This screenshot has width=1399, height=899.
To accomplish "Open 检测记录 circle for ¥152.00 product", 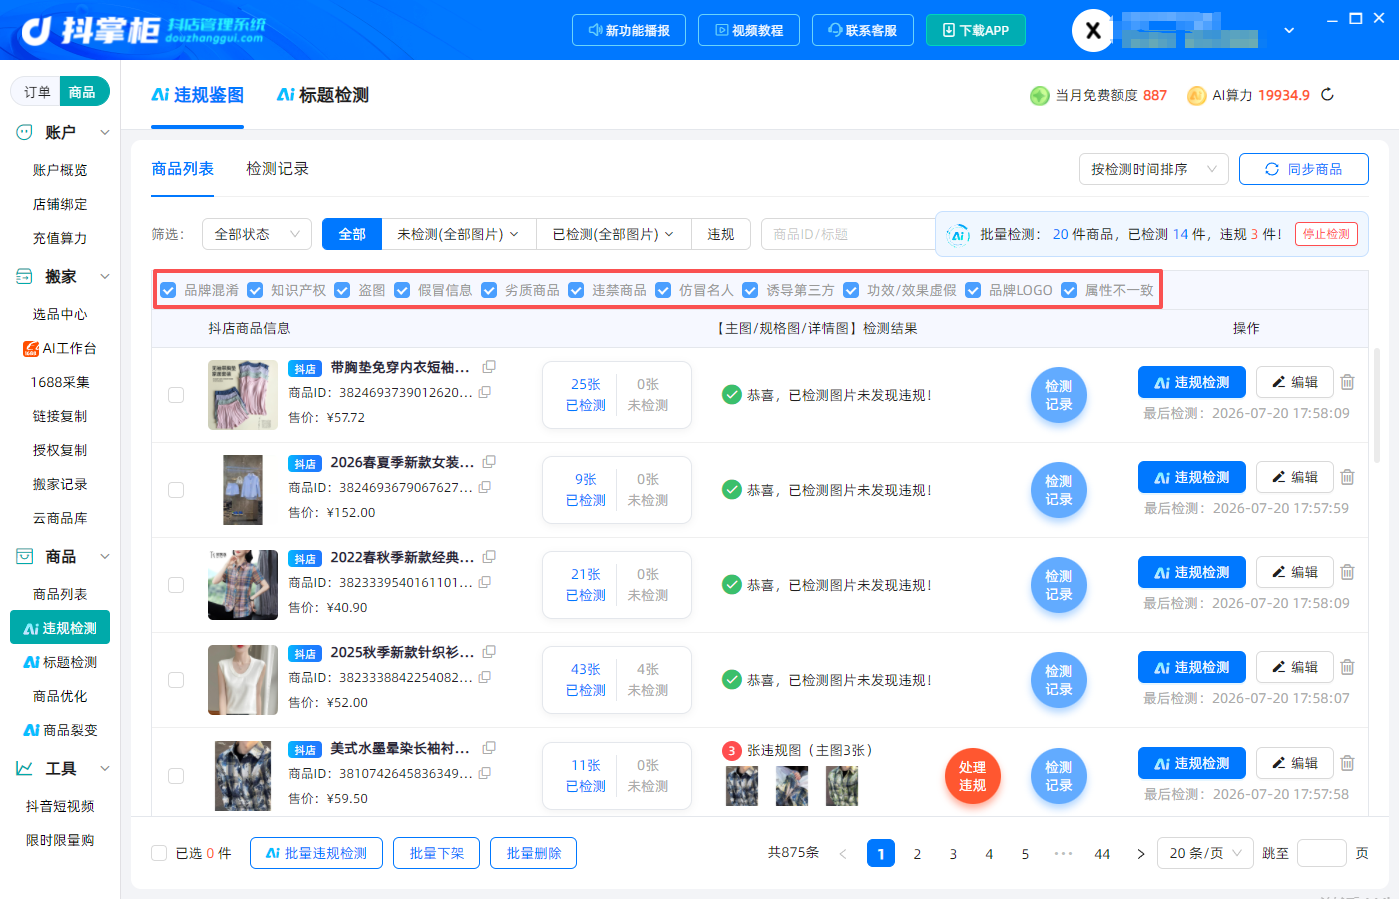I will [x=1059, y=490].
